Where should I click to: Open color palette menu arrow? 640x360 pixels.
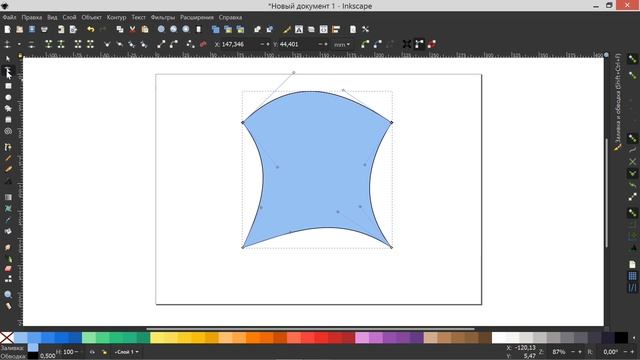click(634, 338)
